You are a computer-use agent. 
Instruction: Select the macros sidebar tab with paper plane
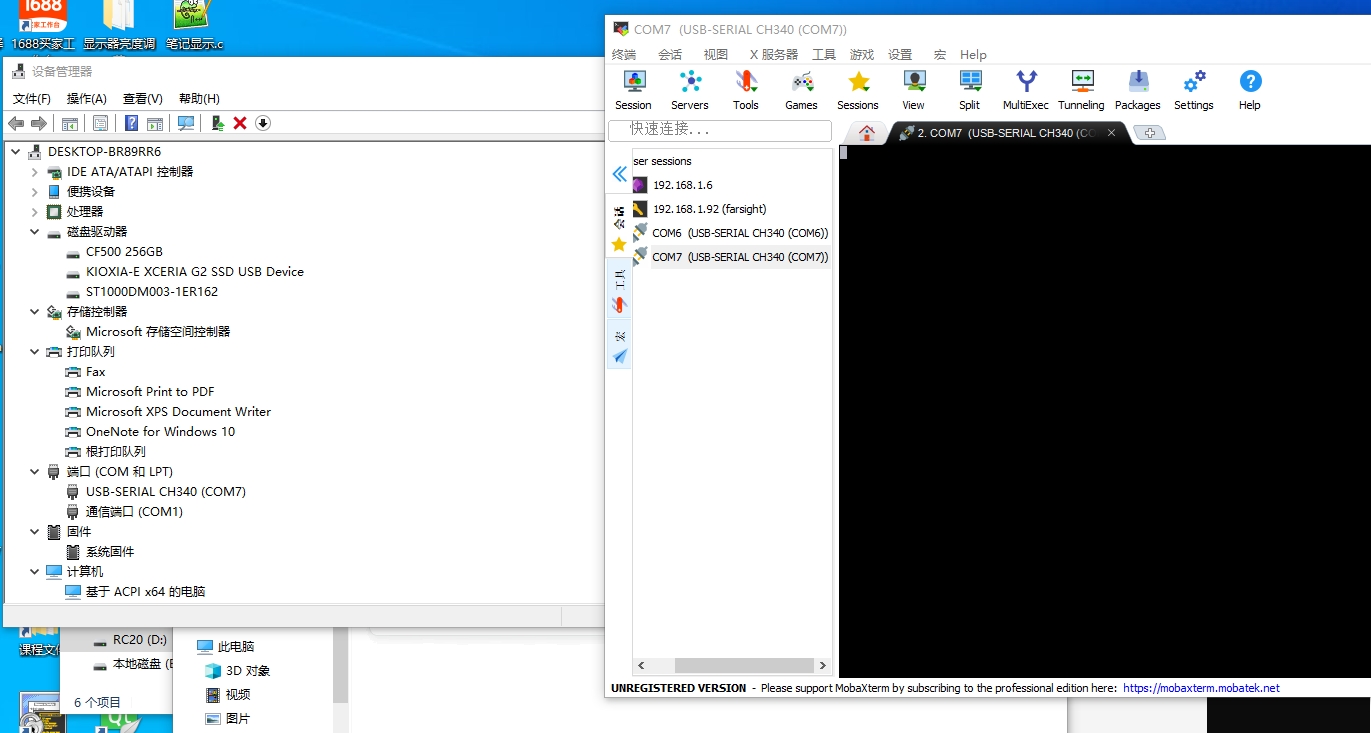pyautogui.click(x=620, y=345)
